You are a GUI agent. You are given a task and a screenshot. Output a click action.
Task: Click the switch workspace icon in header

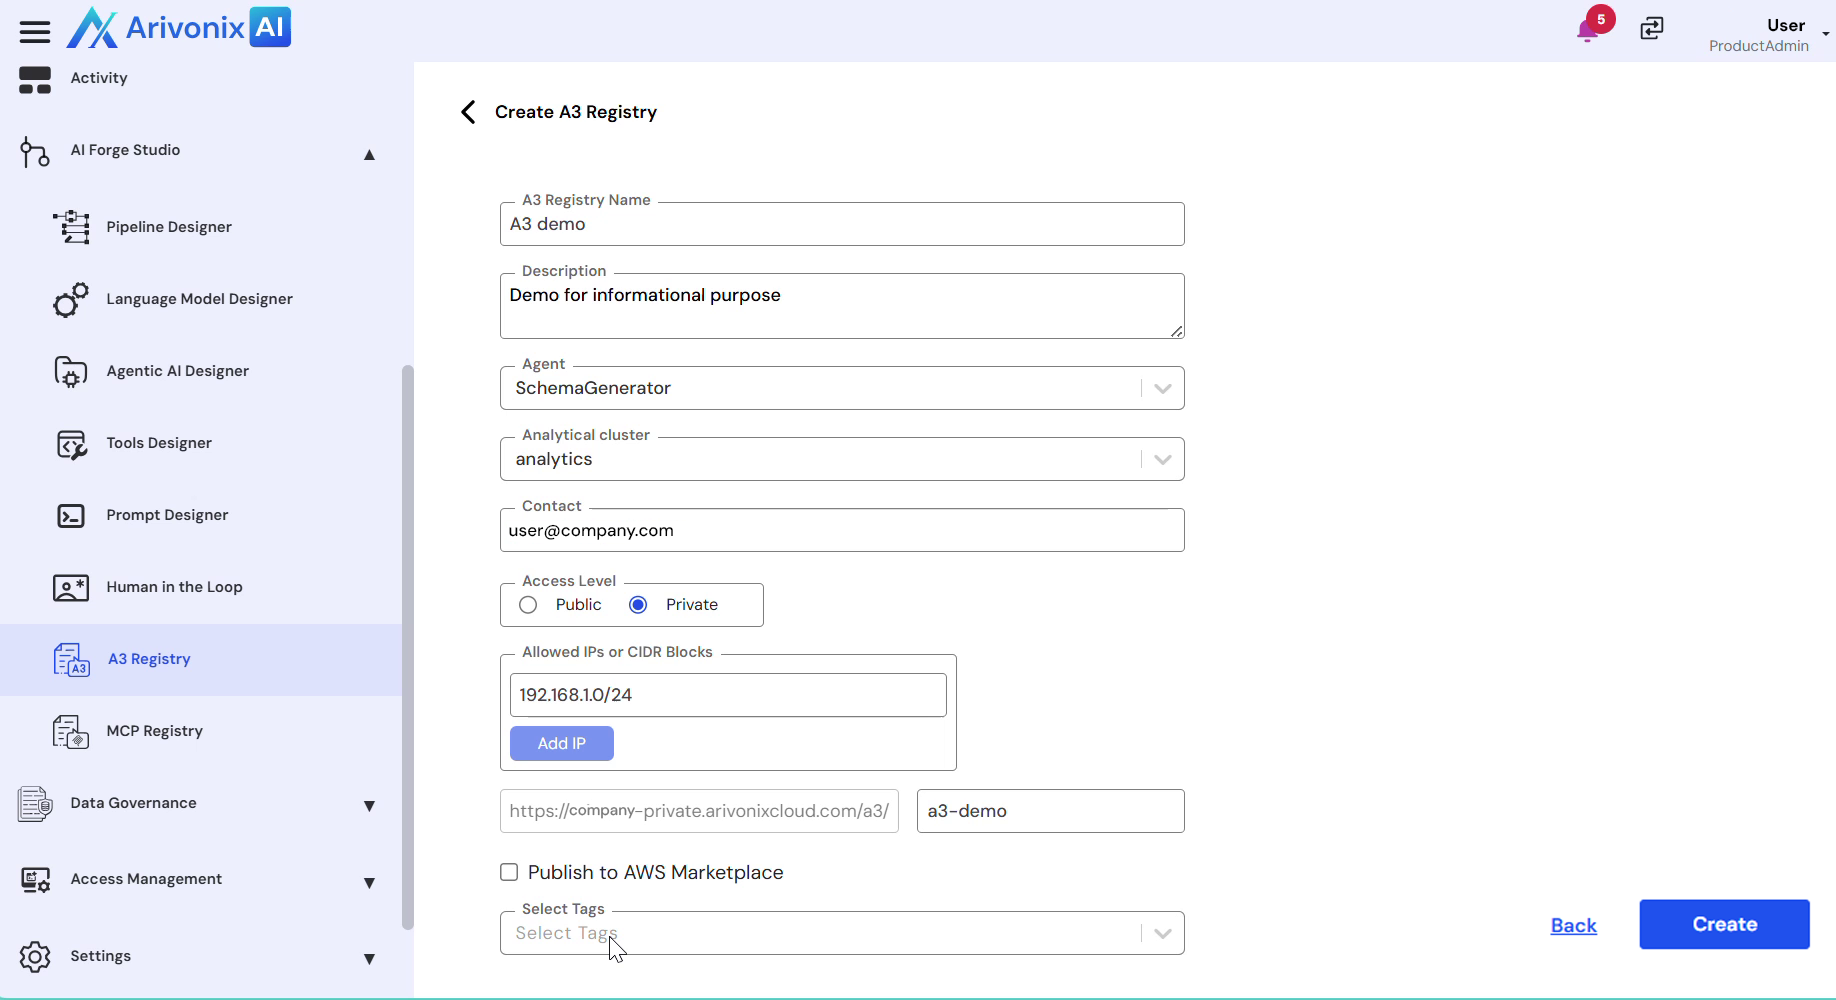(1652, 29)
